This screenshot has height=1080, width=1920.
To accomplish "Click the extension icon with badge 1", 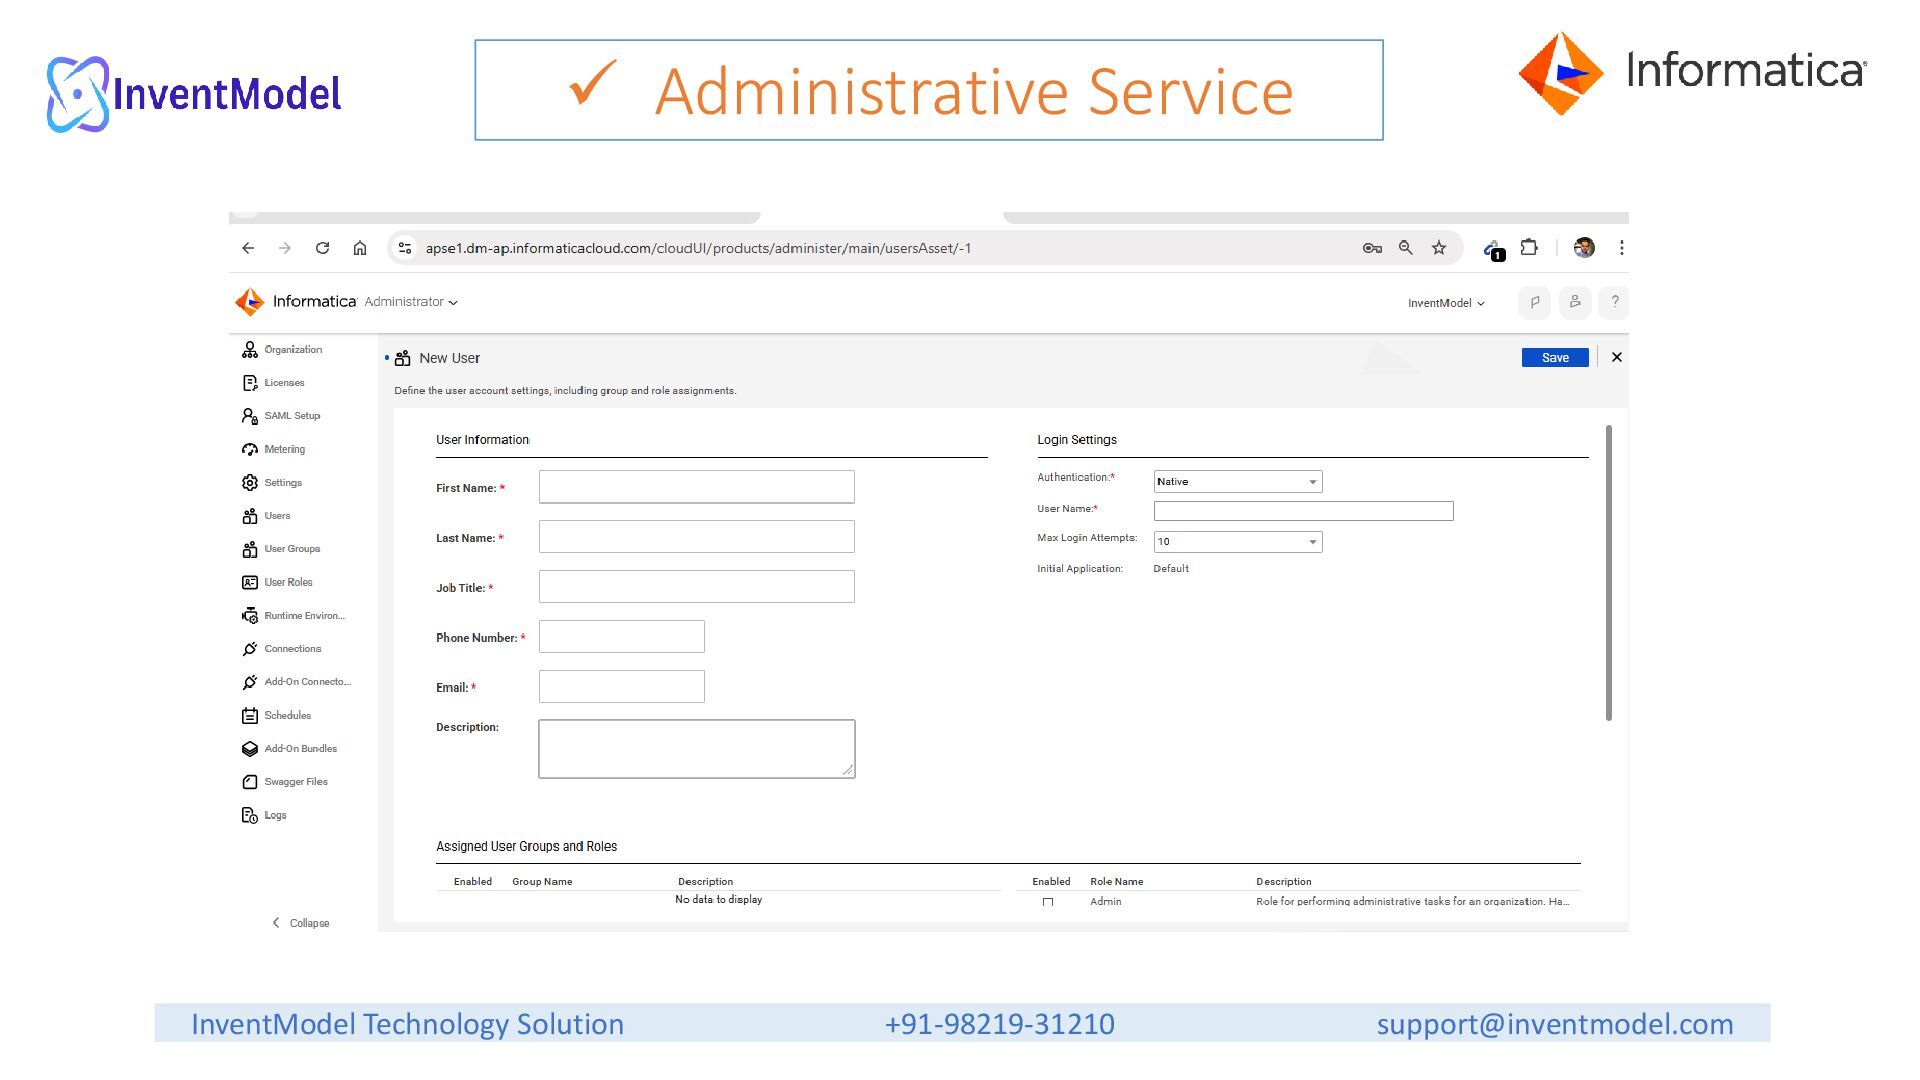I will point(1493,250).
